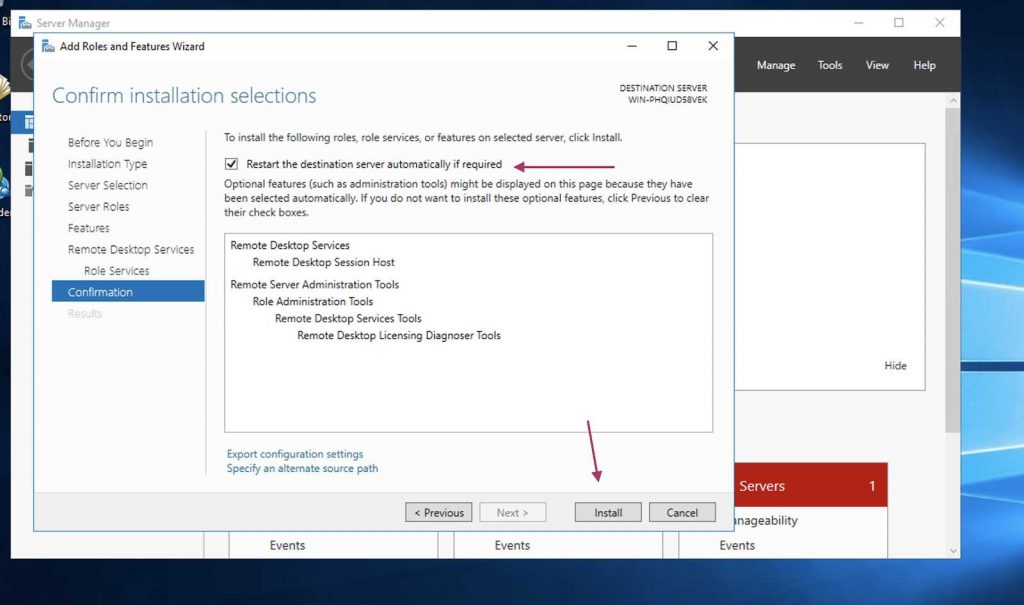The width and height of the screenshot is (1024, 605).
Task: Maximize the Server Manager window
Action: point(898,23)
